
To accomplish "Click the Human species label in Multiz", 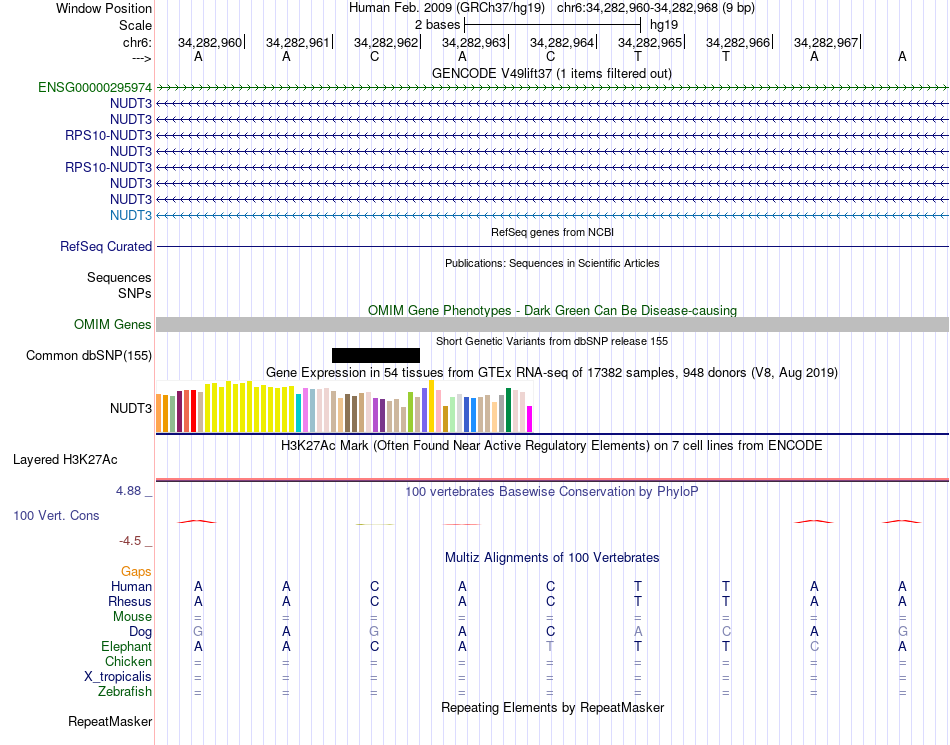I will (131, 586).
